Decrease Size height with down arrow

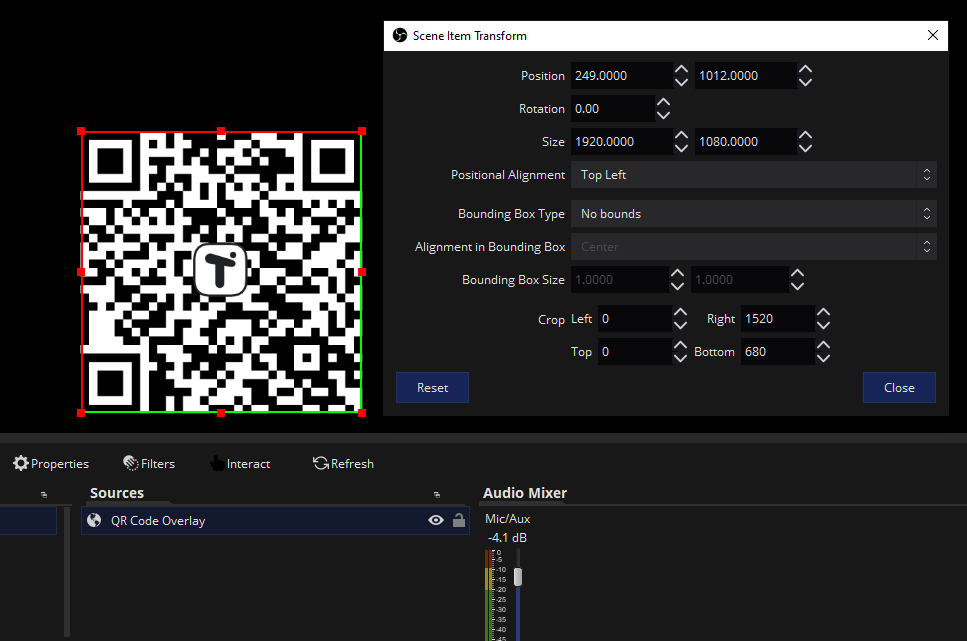click(x=805, y=148)
